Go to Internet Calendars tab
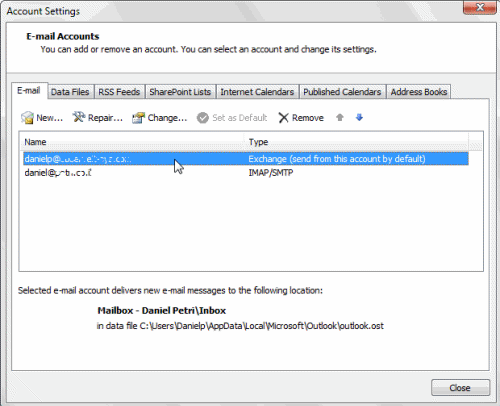The width and height of the screenshot is (500, 406). 257,92
